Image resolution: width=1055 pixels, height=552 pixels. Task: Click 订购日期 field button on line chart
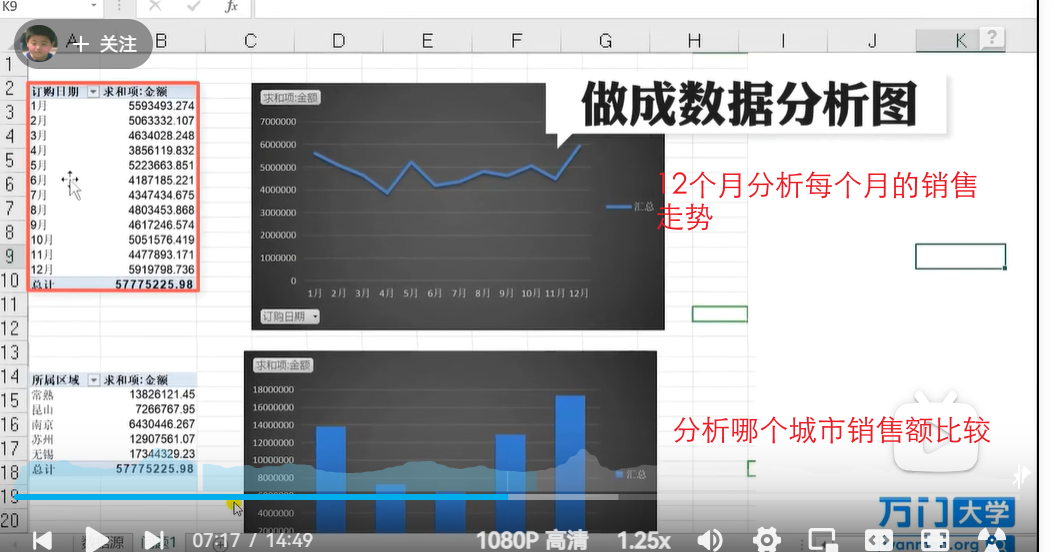[x=290, y=316]
